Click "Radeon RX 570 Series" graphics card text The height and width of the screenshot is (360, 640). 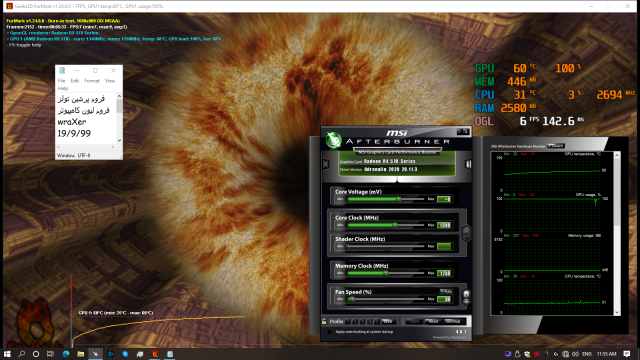(x=389, y=161)
